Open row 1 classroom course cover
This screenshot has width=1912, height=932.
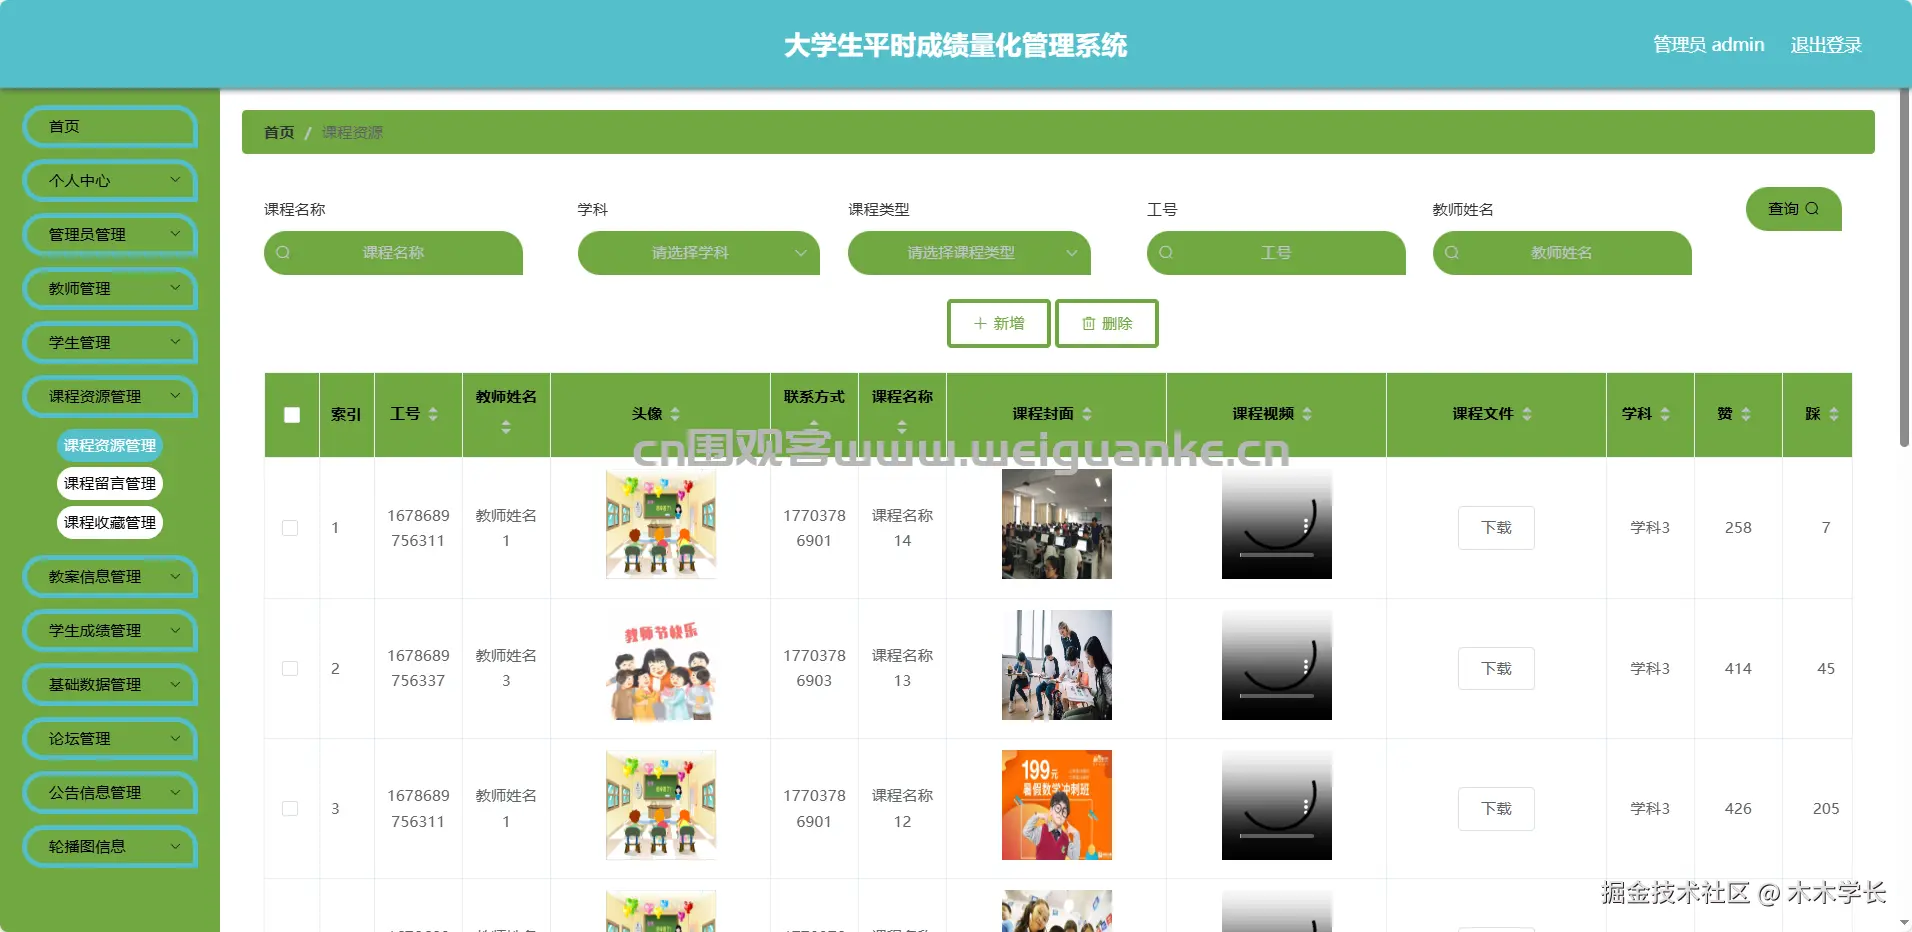pyautogui.click(x=1057, y=524)
